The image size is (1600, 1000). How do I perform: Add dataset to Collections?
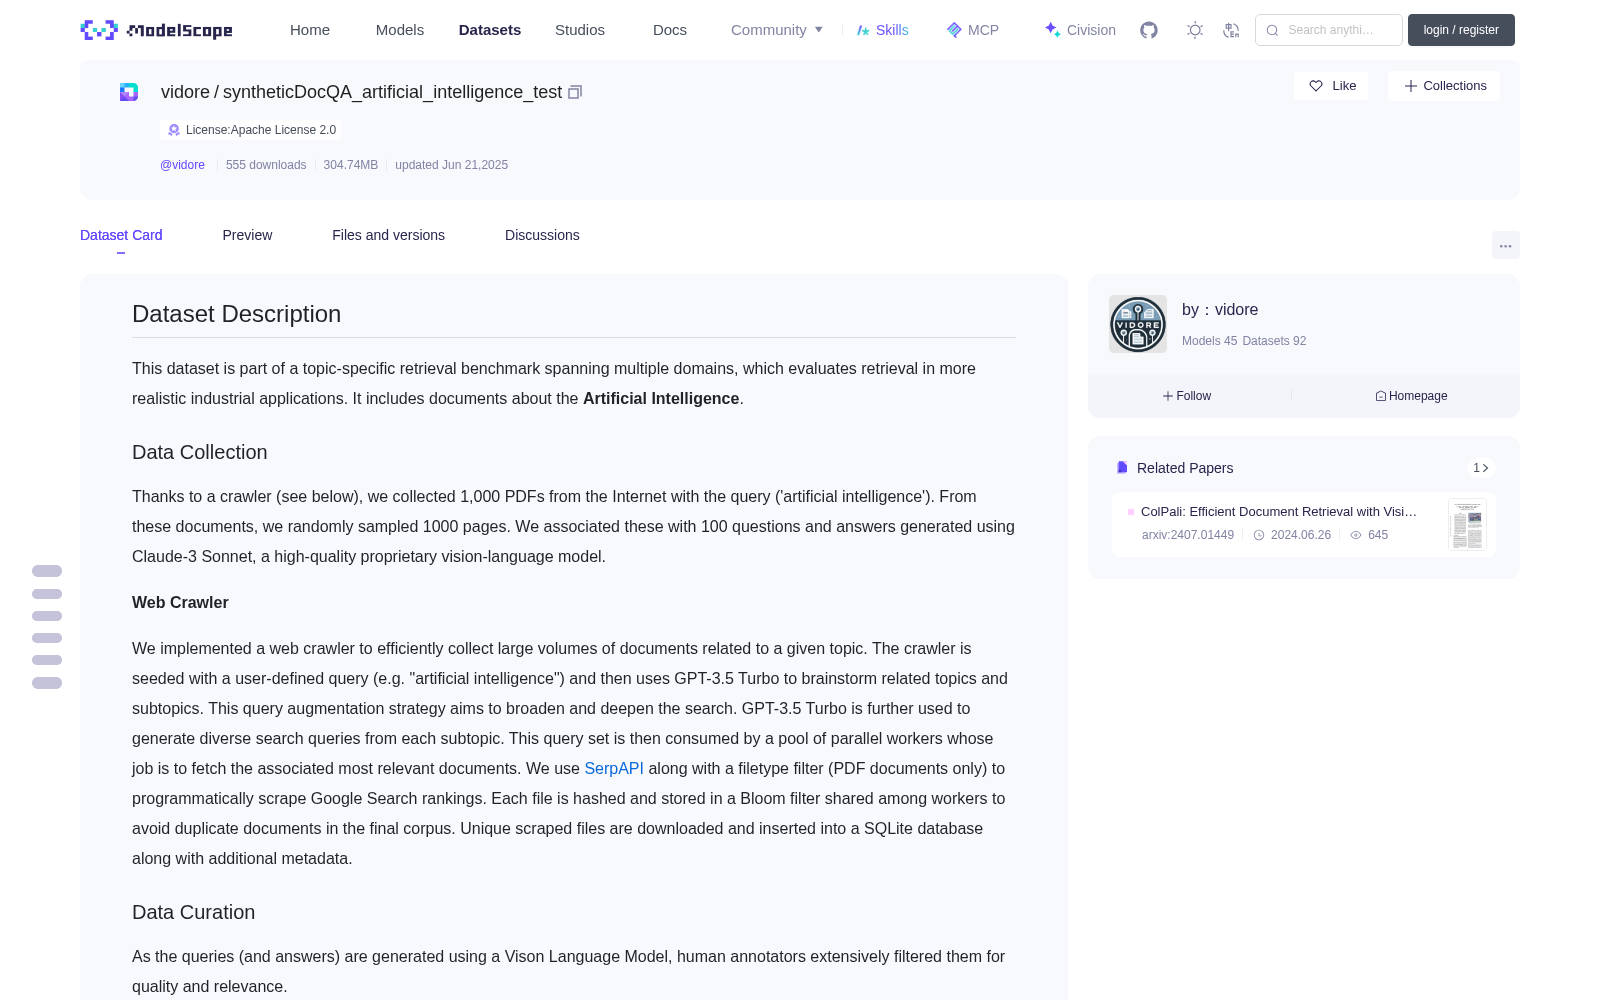pyautogui.click(x=1444, y=86)
